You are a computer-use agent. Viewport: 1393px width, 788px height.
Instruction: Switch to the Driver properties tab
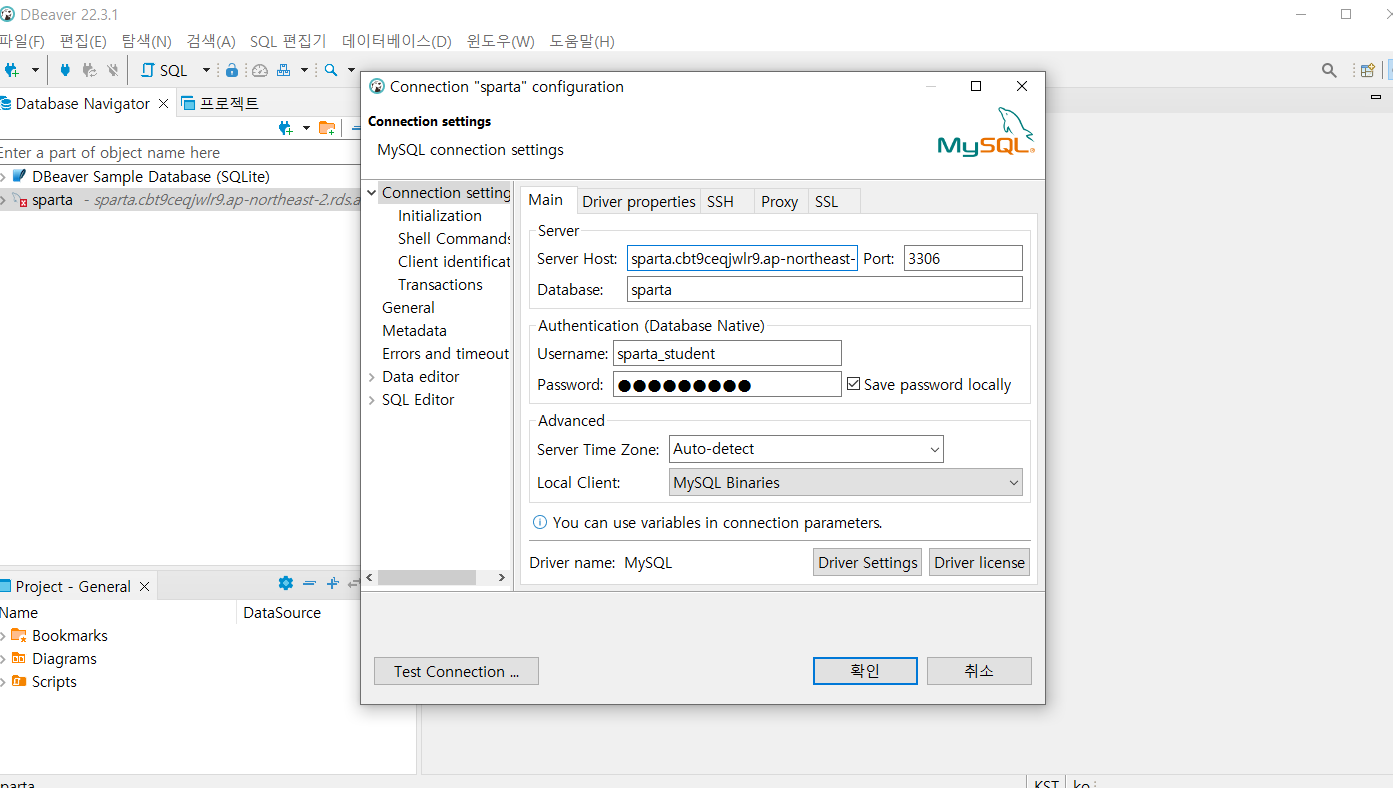point(639,201)
